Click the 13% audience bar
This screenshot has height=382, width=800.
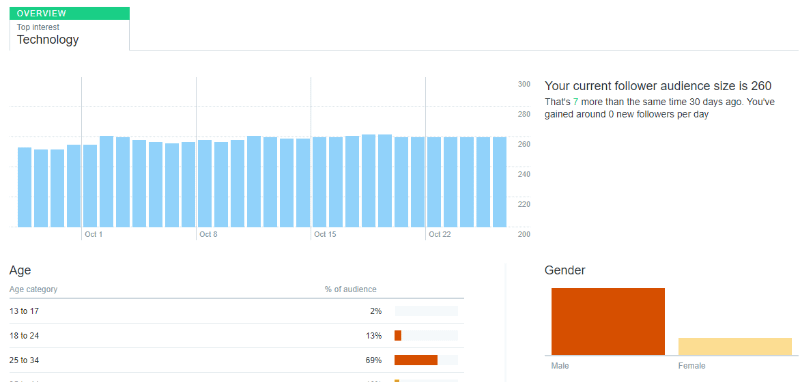tap(398, 336)
